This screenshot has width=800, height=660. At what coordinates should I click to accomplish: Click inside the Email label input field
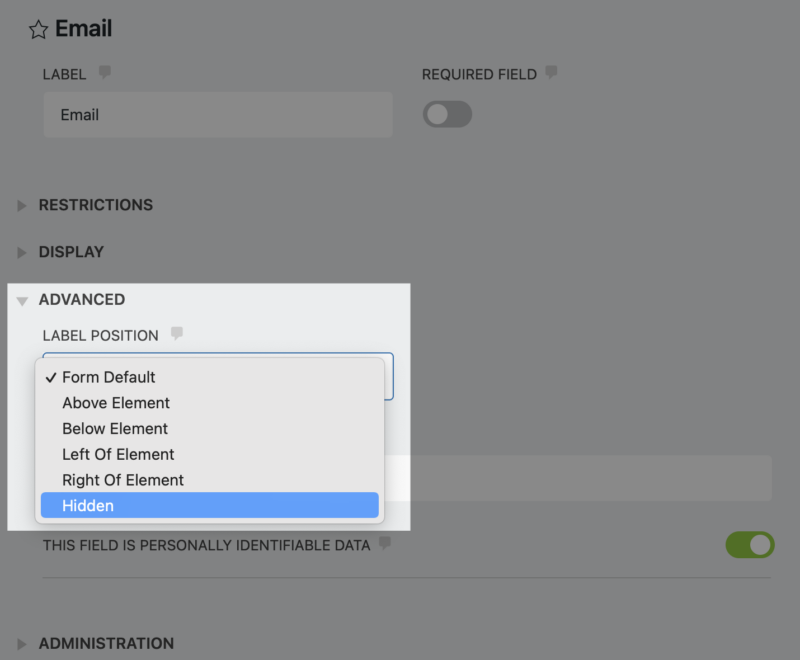click(216, 114)
